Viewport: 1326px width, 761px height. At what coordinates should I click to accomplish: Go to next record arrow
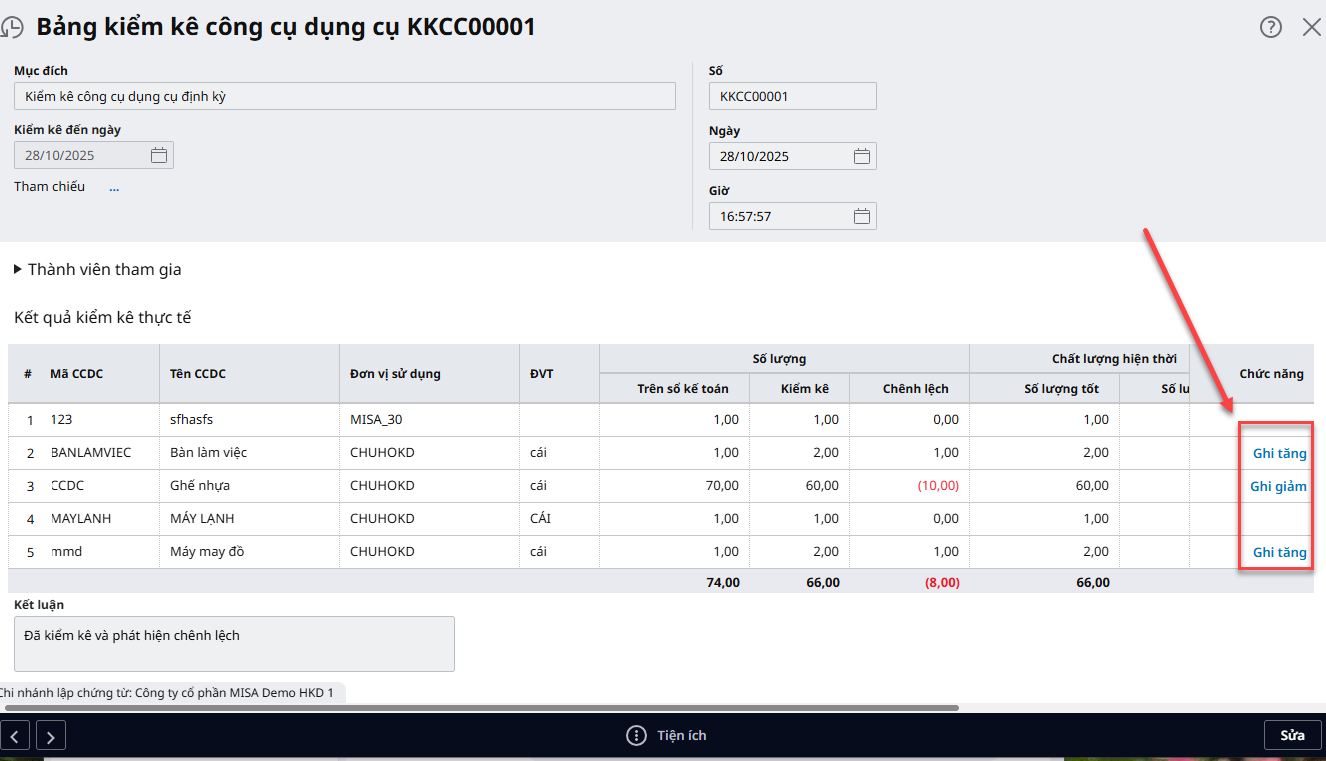pos(51,736)
